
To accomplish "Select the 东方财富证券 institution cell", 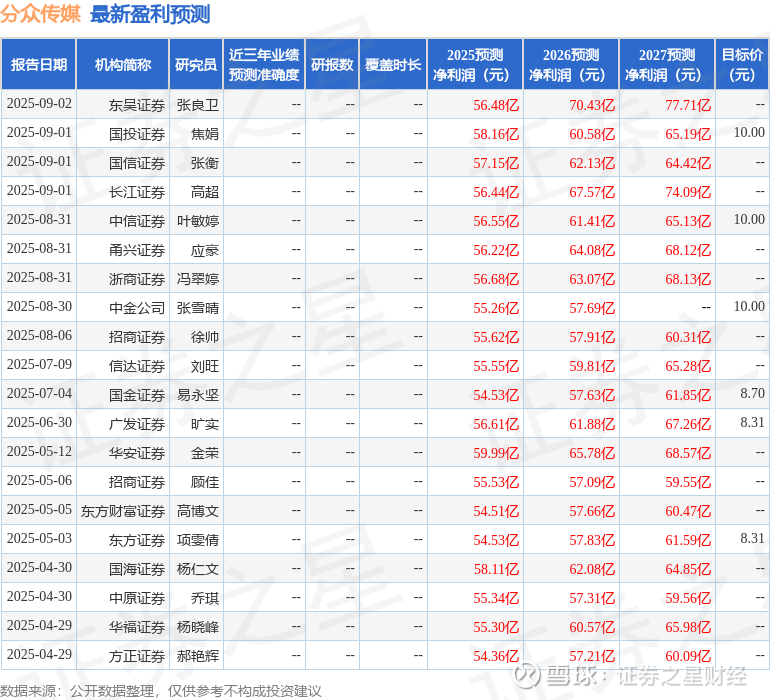I will pos(123,511).
